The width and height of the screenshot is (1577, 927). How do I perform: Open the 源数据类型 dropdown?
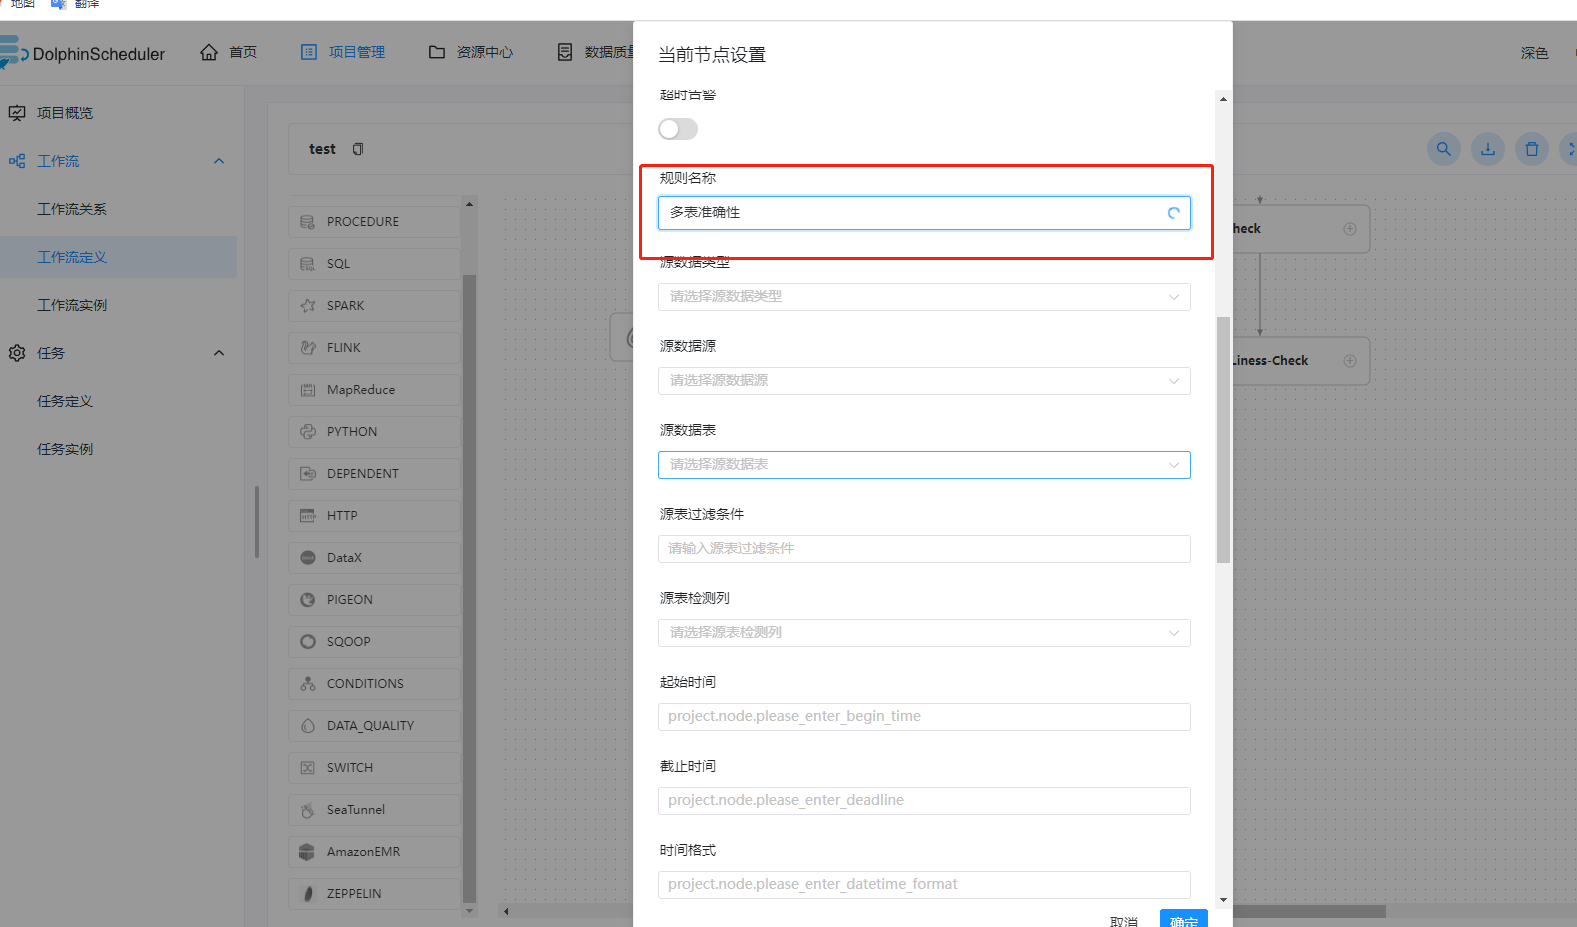click(924, 297)
